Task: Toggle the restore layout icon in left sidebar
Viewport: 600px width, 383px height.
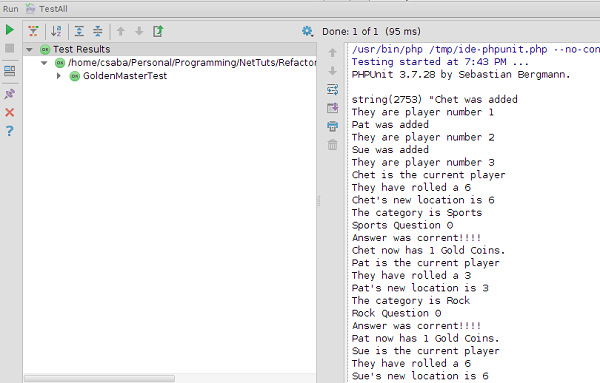Action: point(10,70)
